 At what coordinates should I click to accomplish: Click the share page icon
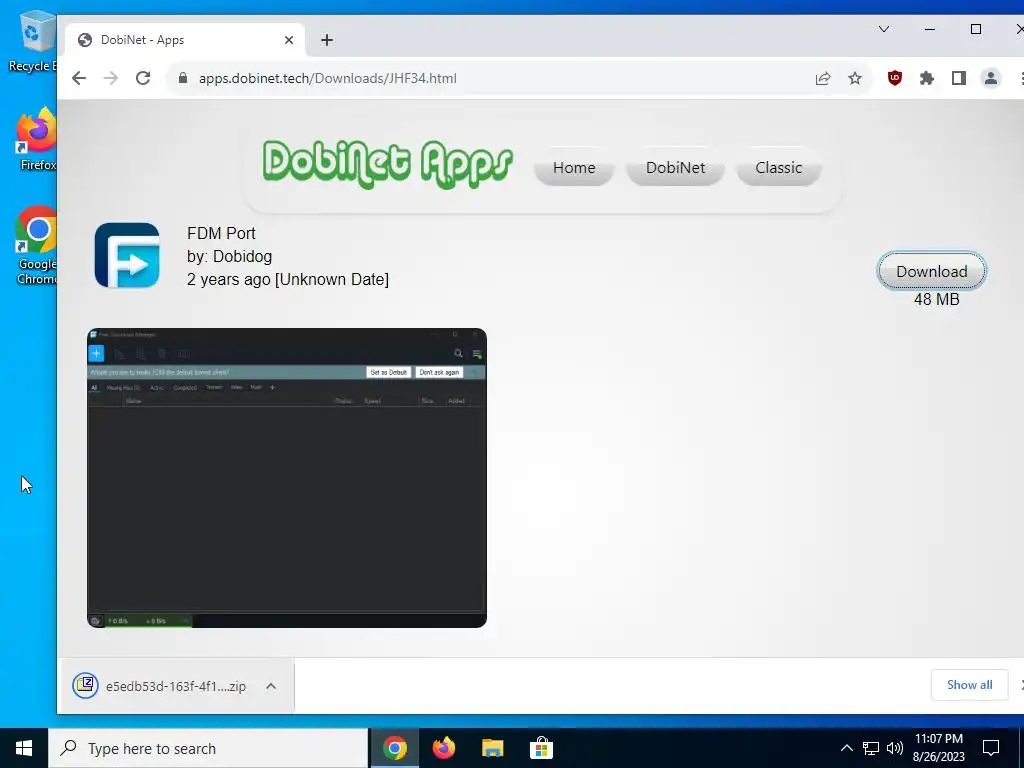point(823,78)
